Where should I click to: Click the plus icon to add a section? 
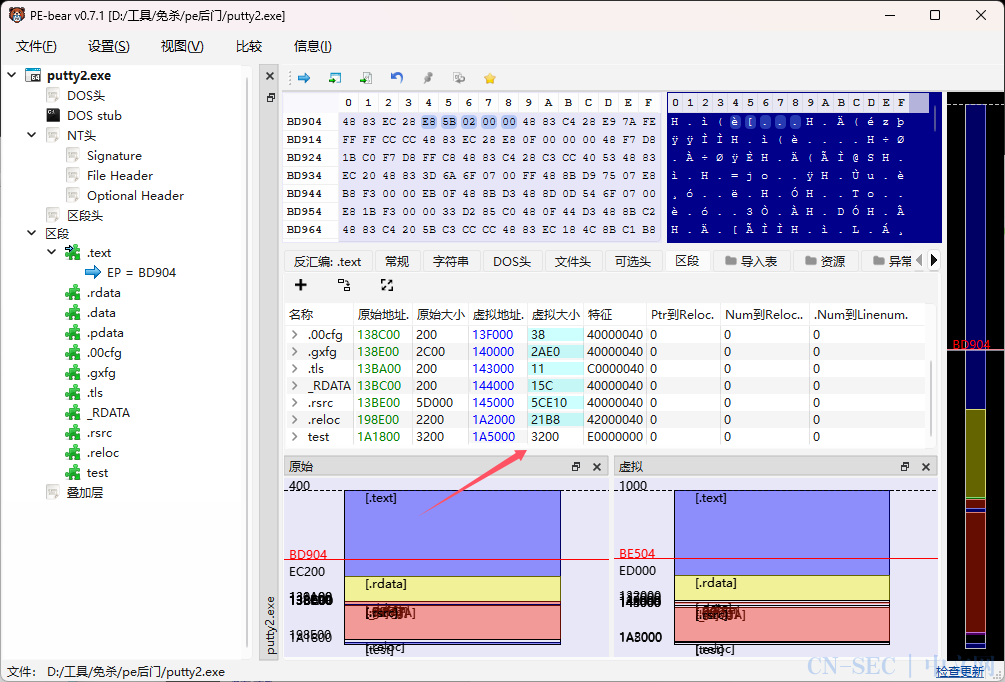(x=300, y=285)
